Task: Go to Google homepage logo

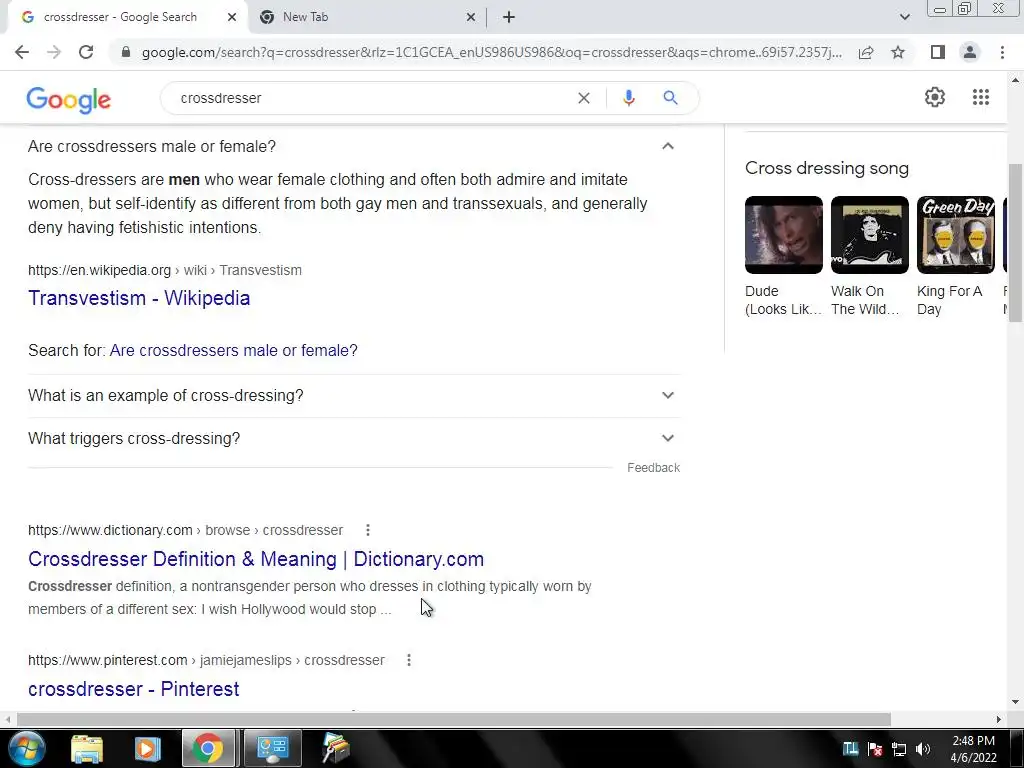Action: [x=69, y=99]
